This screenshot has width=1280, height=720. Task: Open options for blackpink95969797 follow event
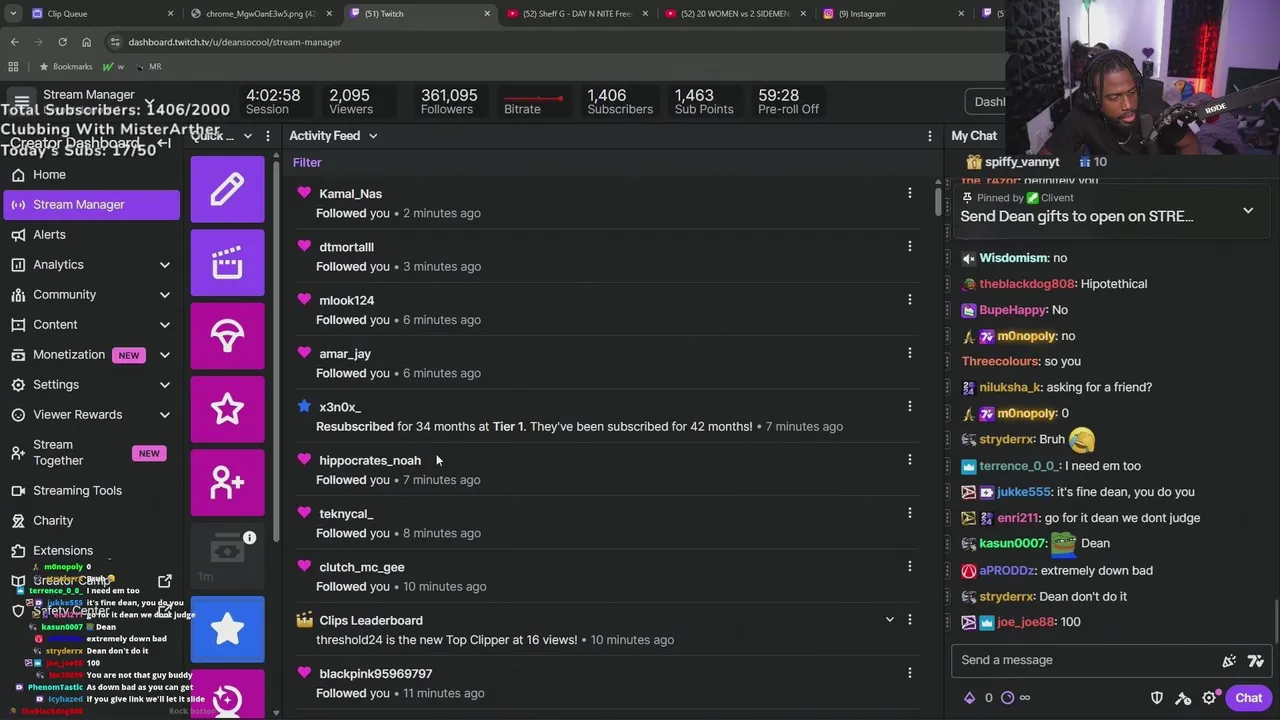click(910, 673)
